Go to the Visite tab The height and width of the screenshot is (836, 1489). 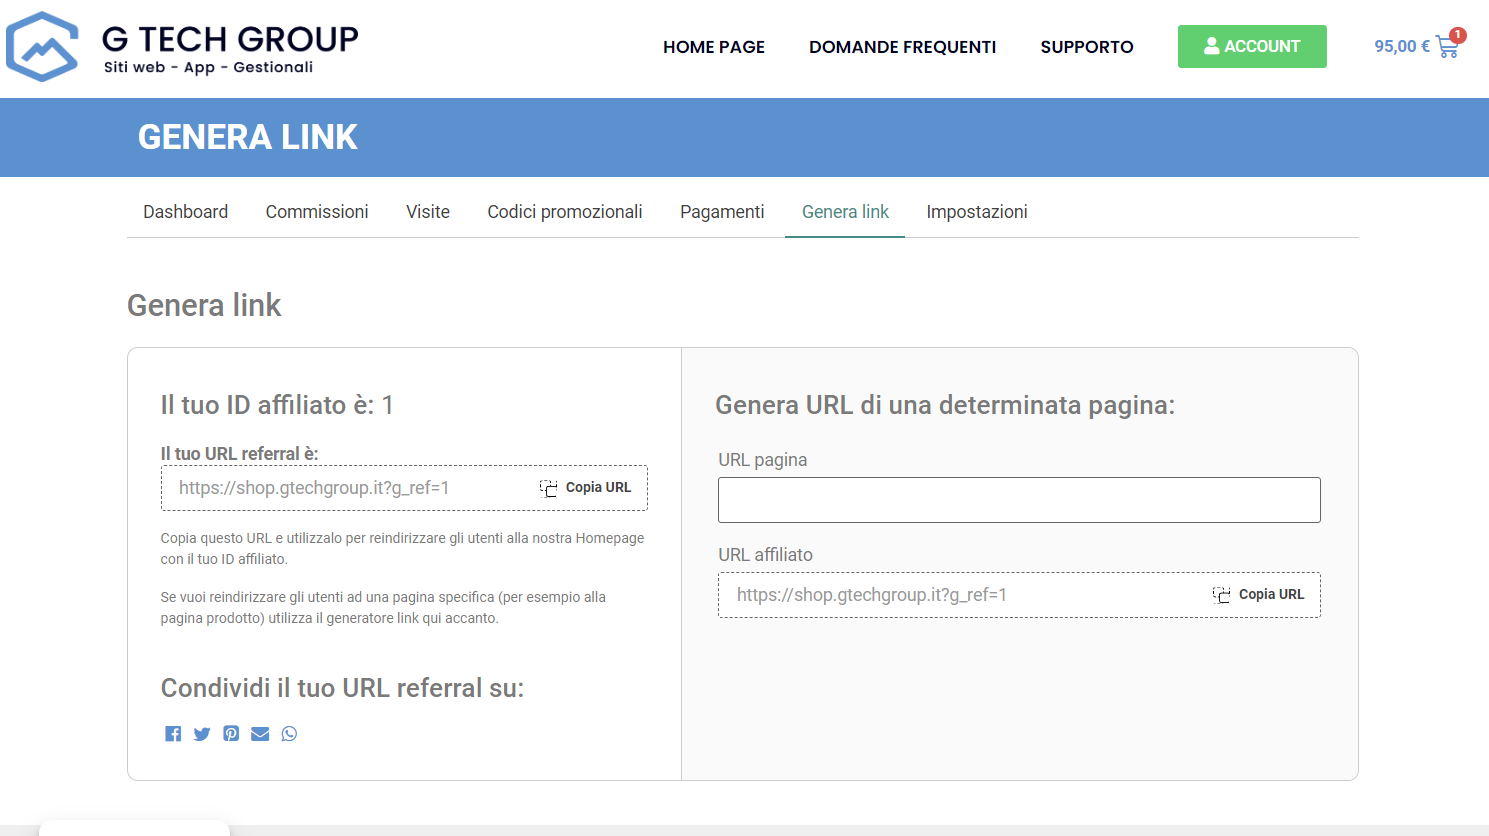coord(428,212)
